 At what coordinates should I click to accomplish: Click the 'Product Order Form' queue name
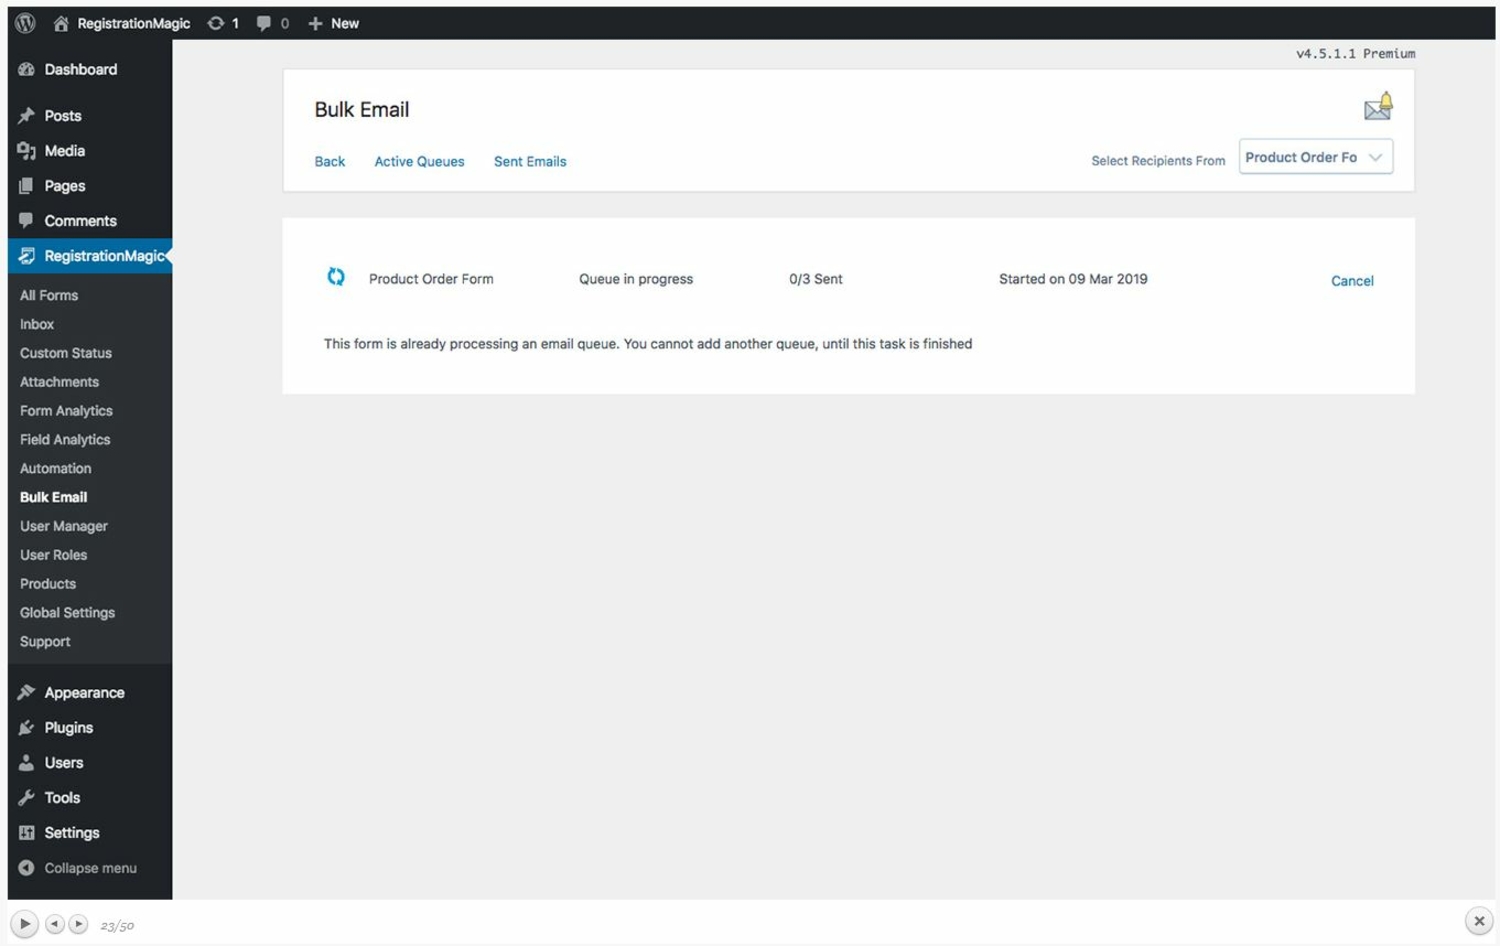[431, 279]
